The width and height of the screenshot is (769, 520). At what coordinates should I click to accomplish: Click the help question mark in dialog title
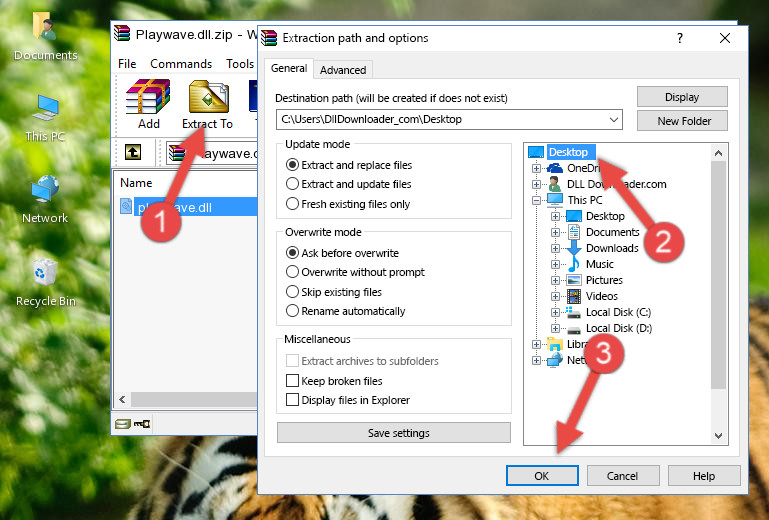[x=680, y=38]
